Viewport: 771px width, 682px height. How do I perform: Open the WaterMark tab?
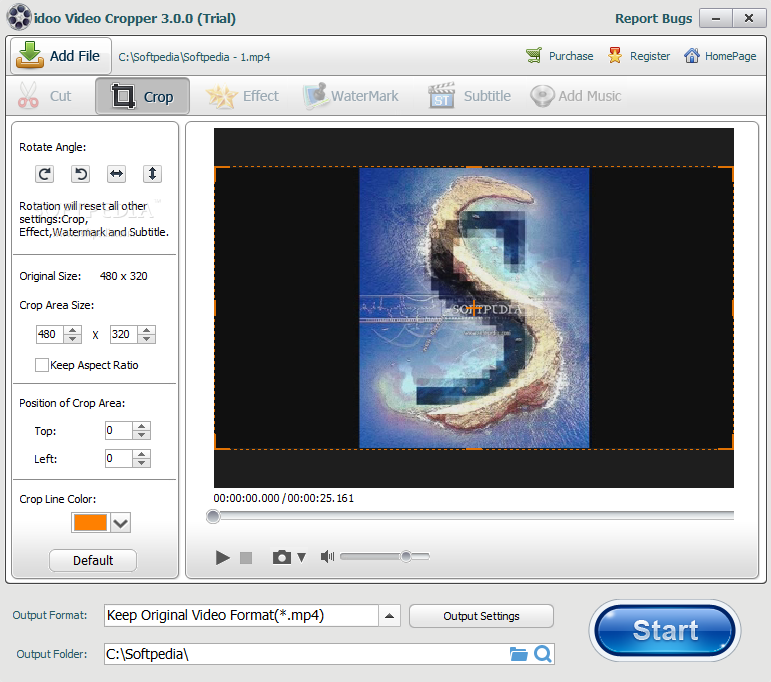(351, 96)
